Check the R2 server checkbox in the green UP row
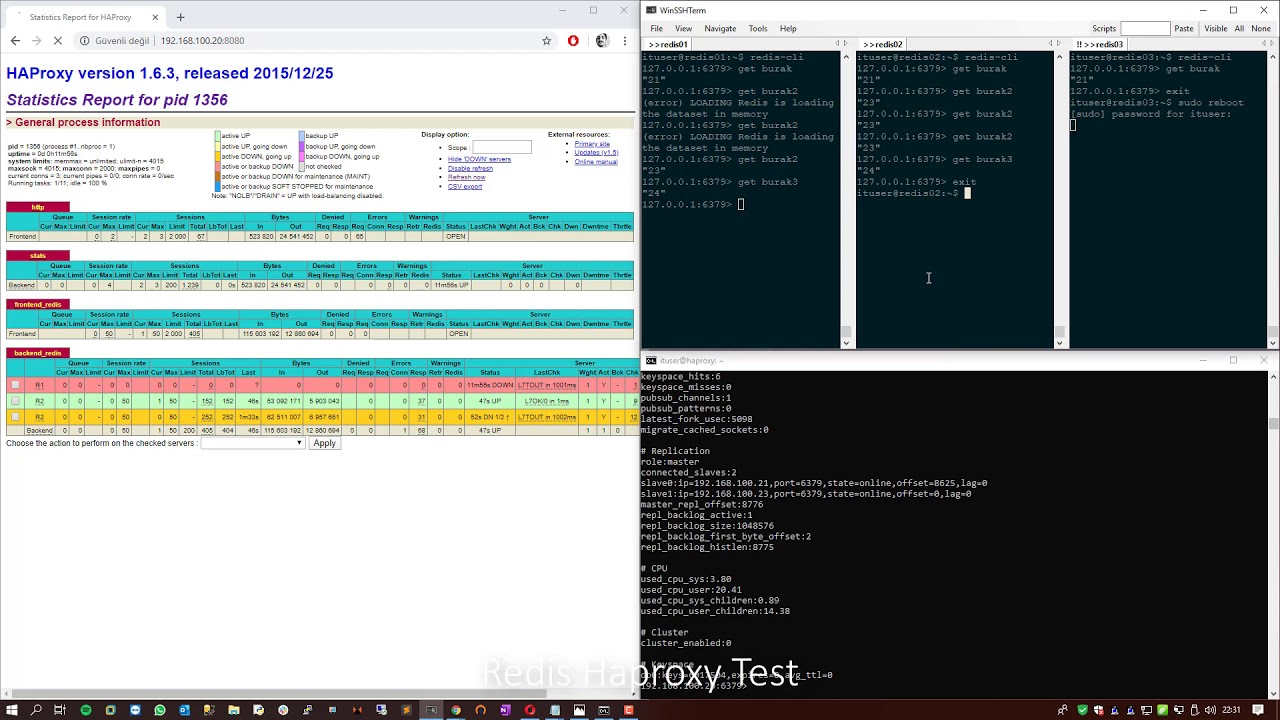This screenshot has height=720, width=1280. pyautogui.click(x=15, y=401)
